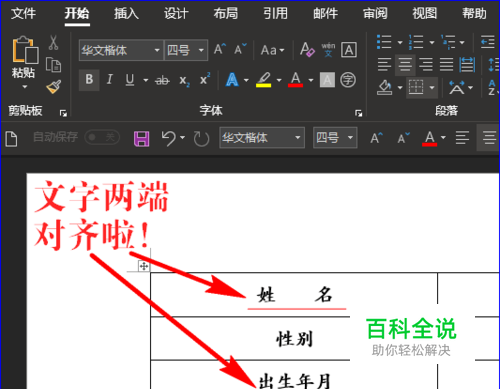The image size is (500, 389).
Task: Toggle superscript formatting
Action: pos(205,79)
